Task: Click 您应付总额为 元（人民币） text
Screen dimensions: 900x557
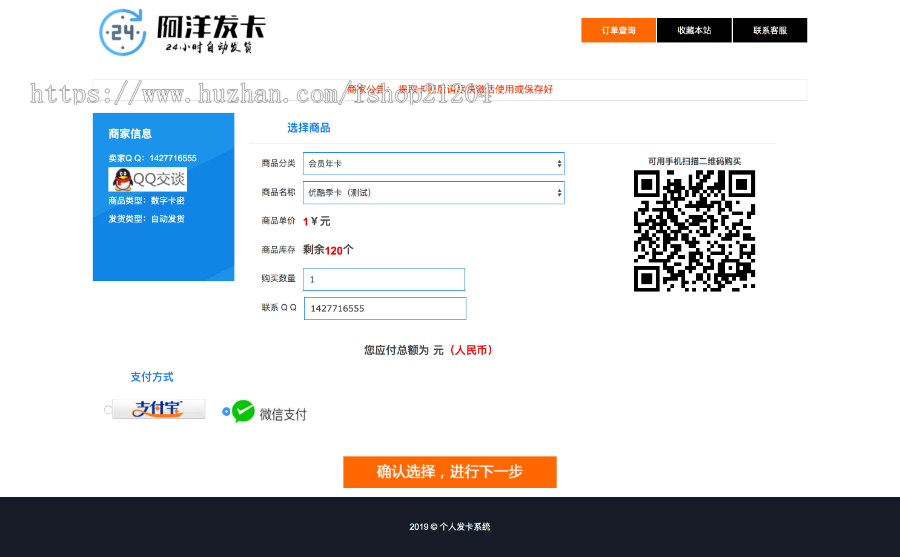Action: (428, 350)
